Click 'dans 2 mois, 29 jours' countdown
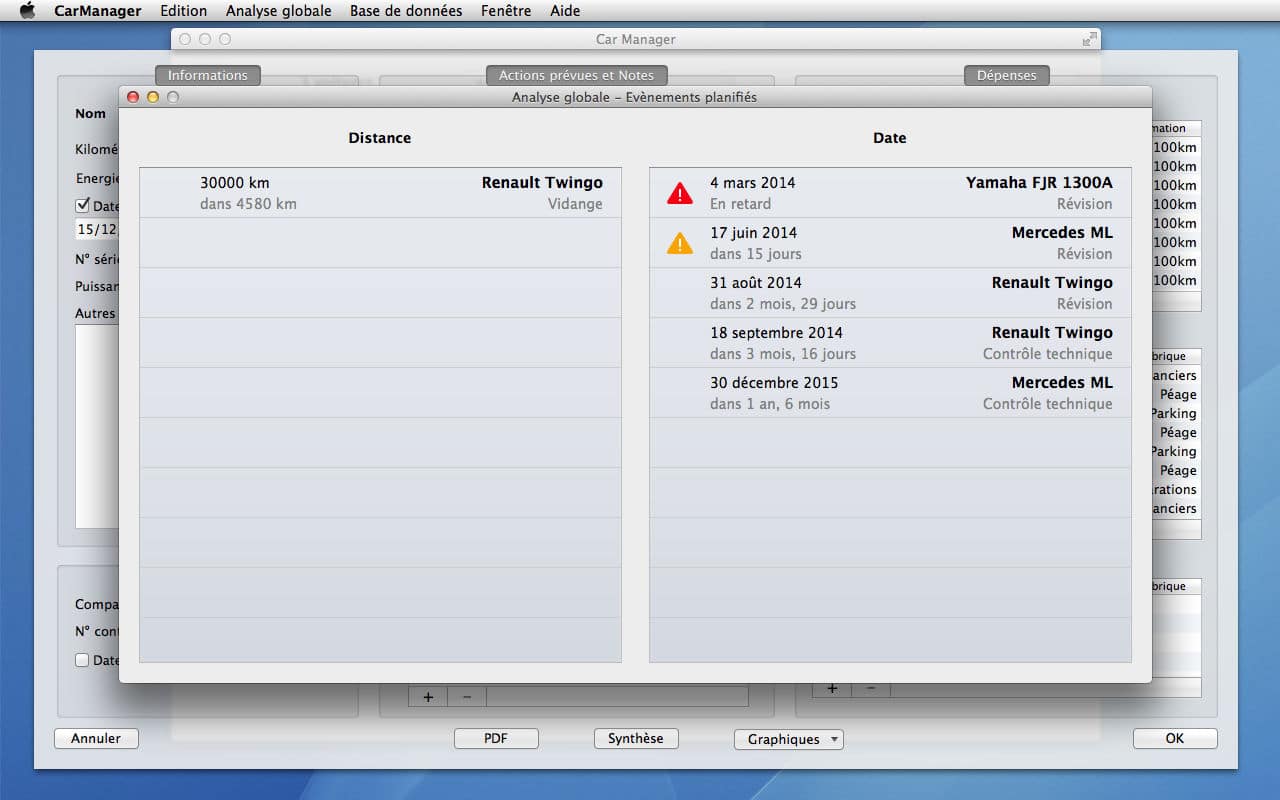 [x=783, y=304]
